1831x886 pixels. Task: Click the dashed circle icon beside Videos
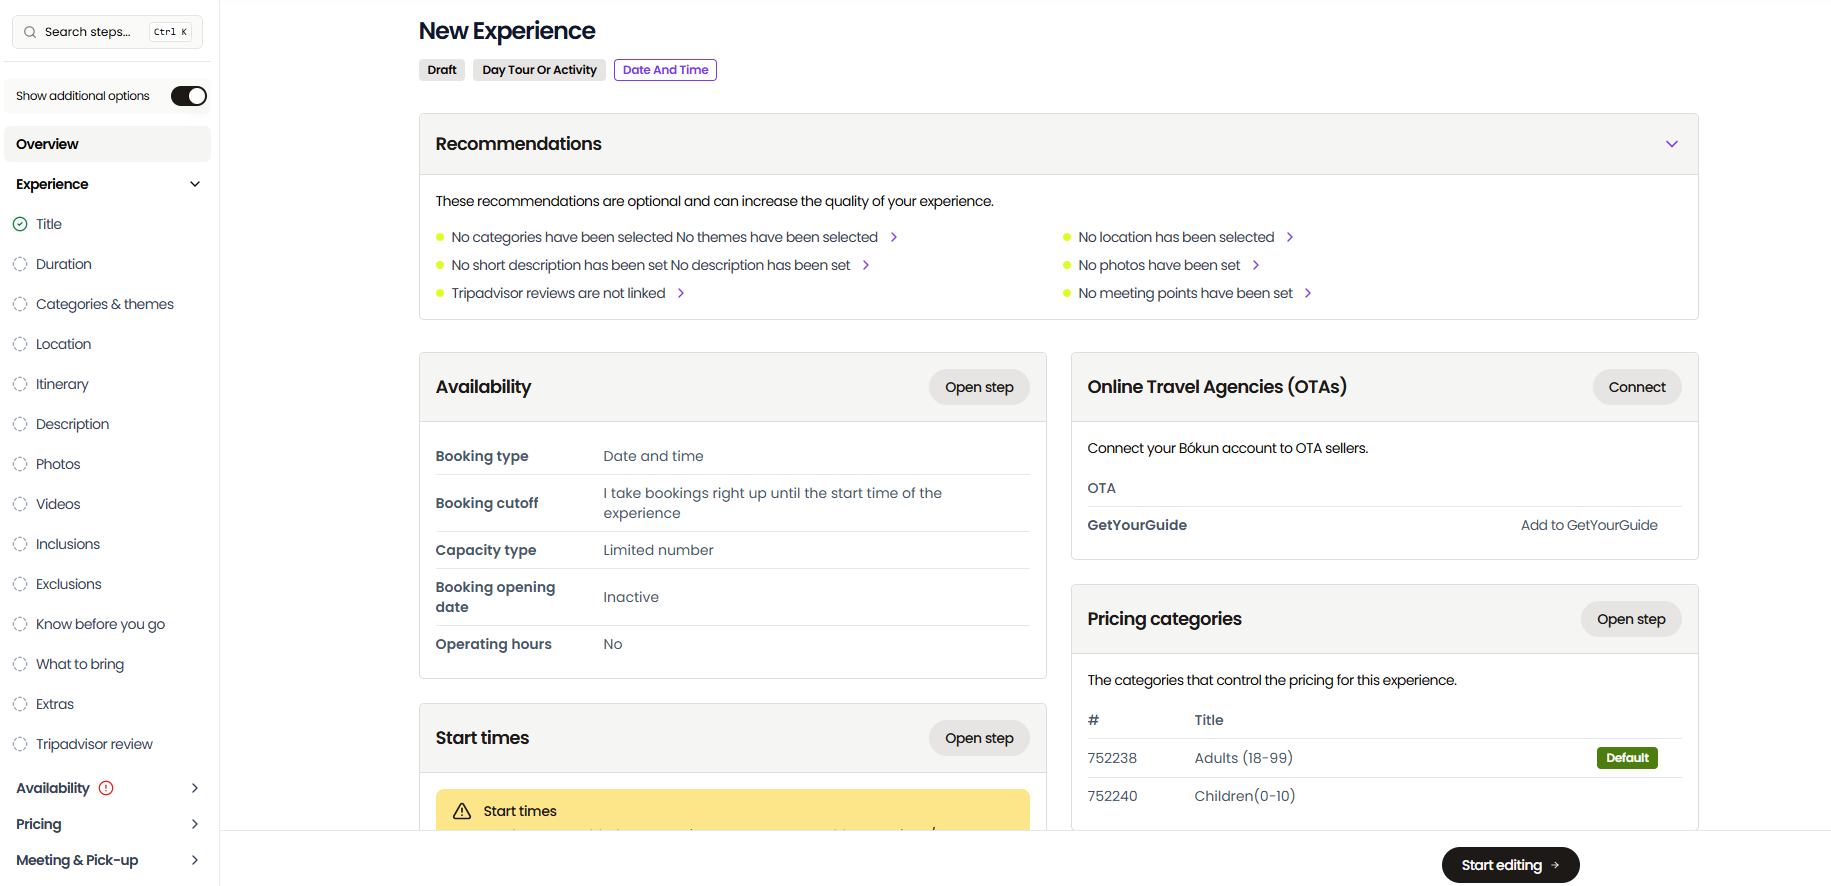tap(20, 504)
